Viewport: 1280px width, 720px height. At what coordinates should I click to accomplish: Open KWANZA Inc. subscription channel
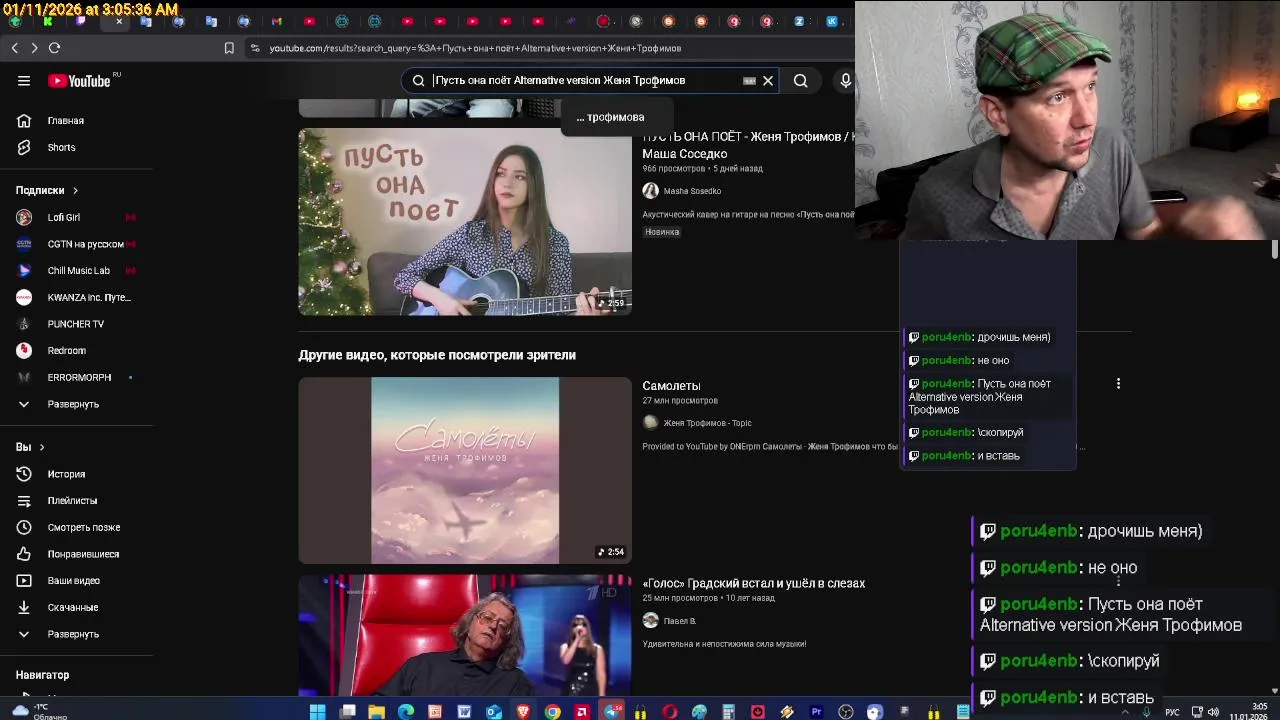click(x=77, y=297)
